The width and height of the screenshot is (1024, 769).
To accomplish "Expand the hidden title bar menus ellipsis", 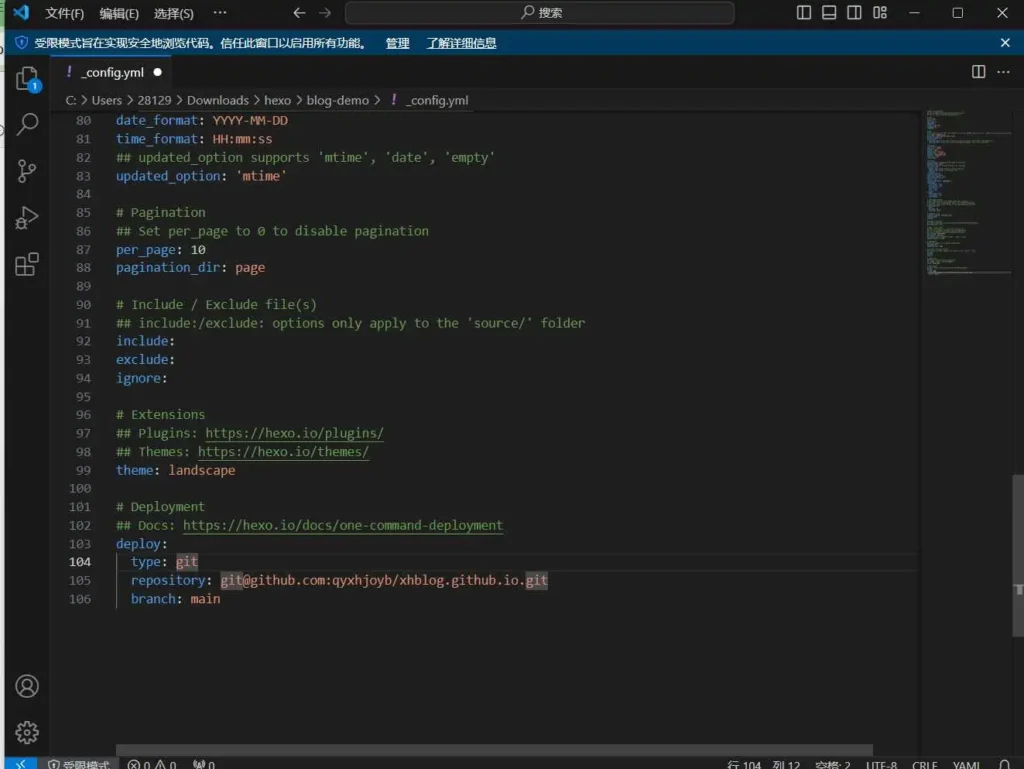I will pos(220,13).
